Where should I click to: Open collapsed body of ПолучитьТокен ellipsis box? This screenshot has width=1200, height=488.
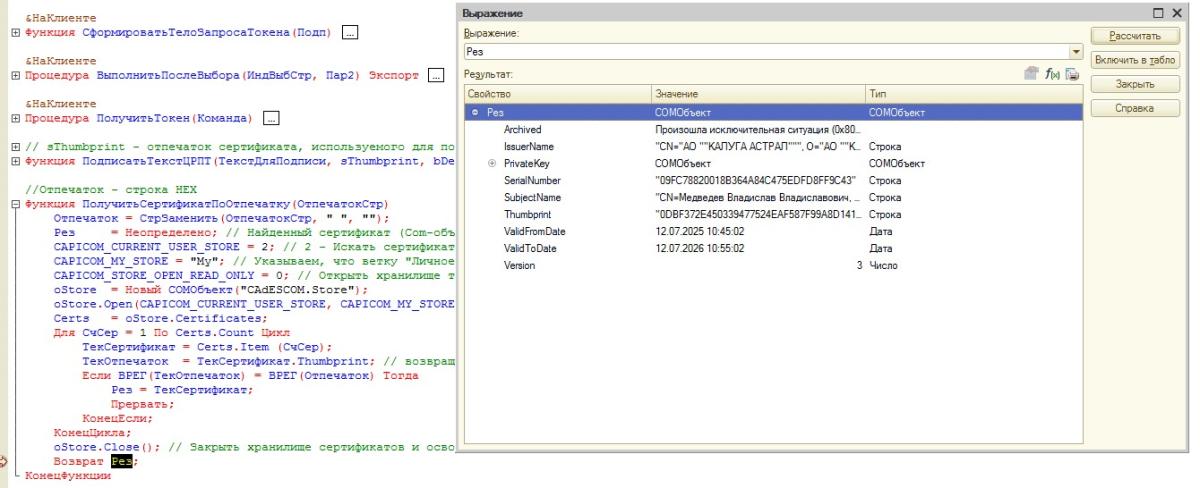point(270,118)
